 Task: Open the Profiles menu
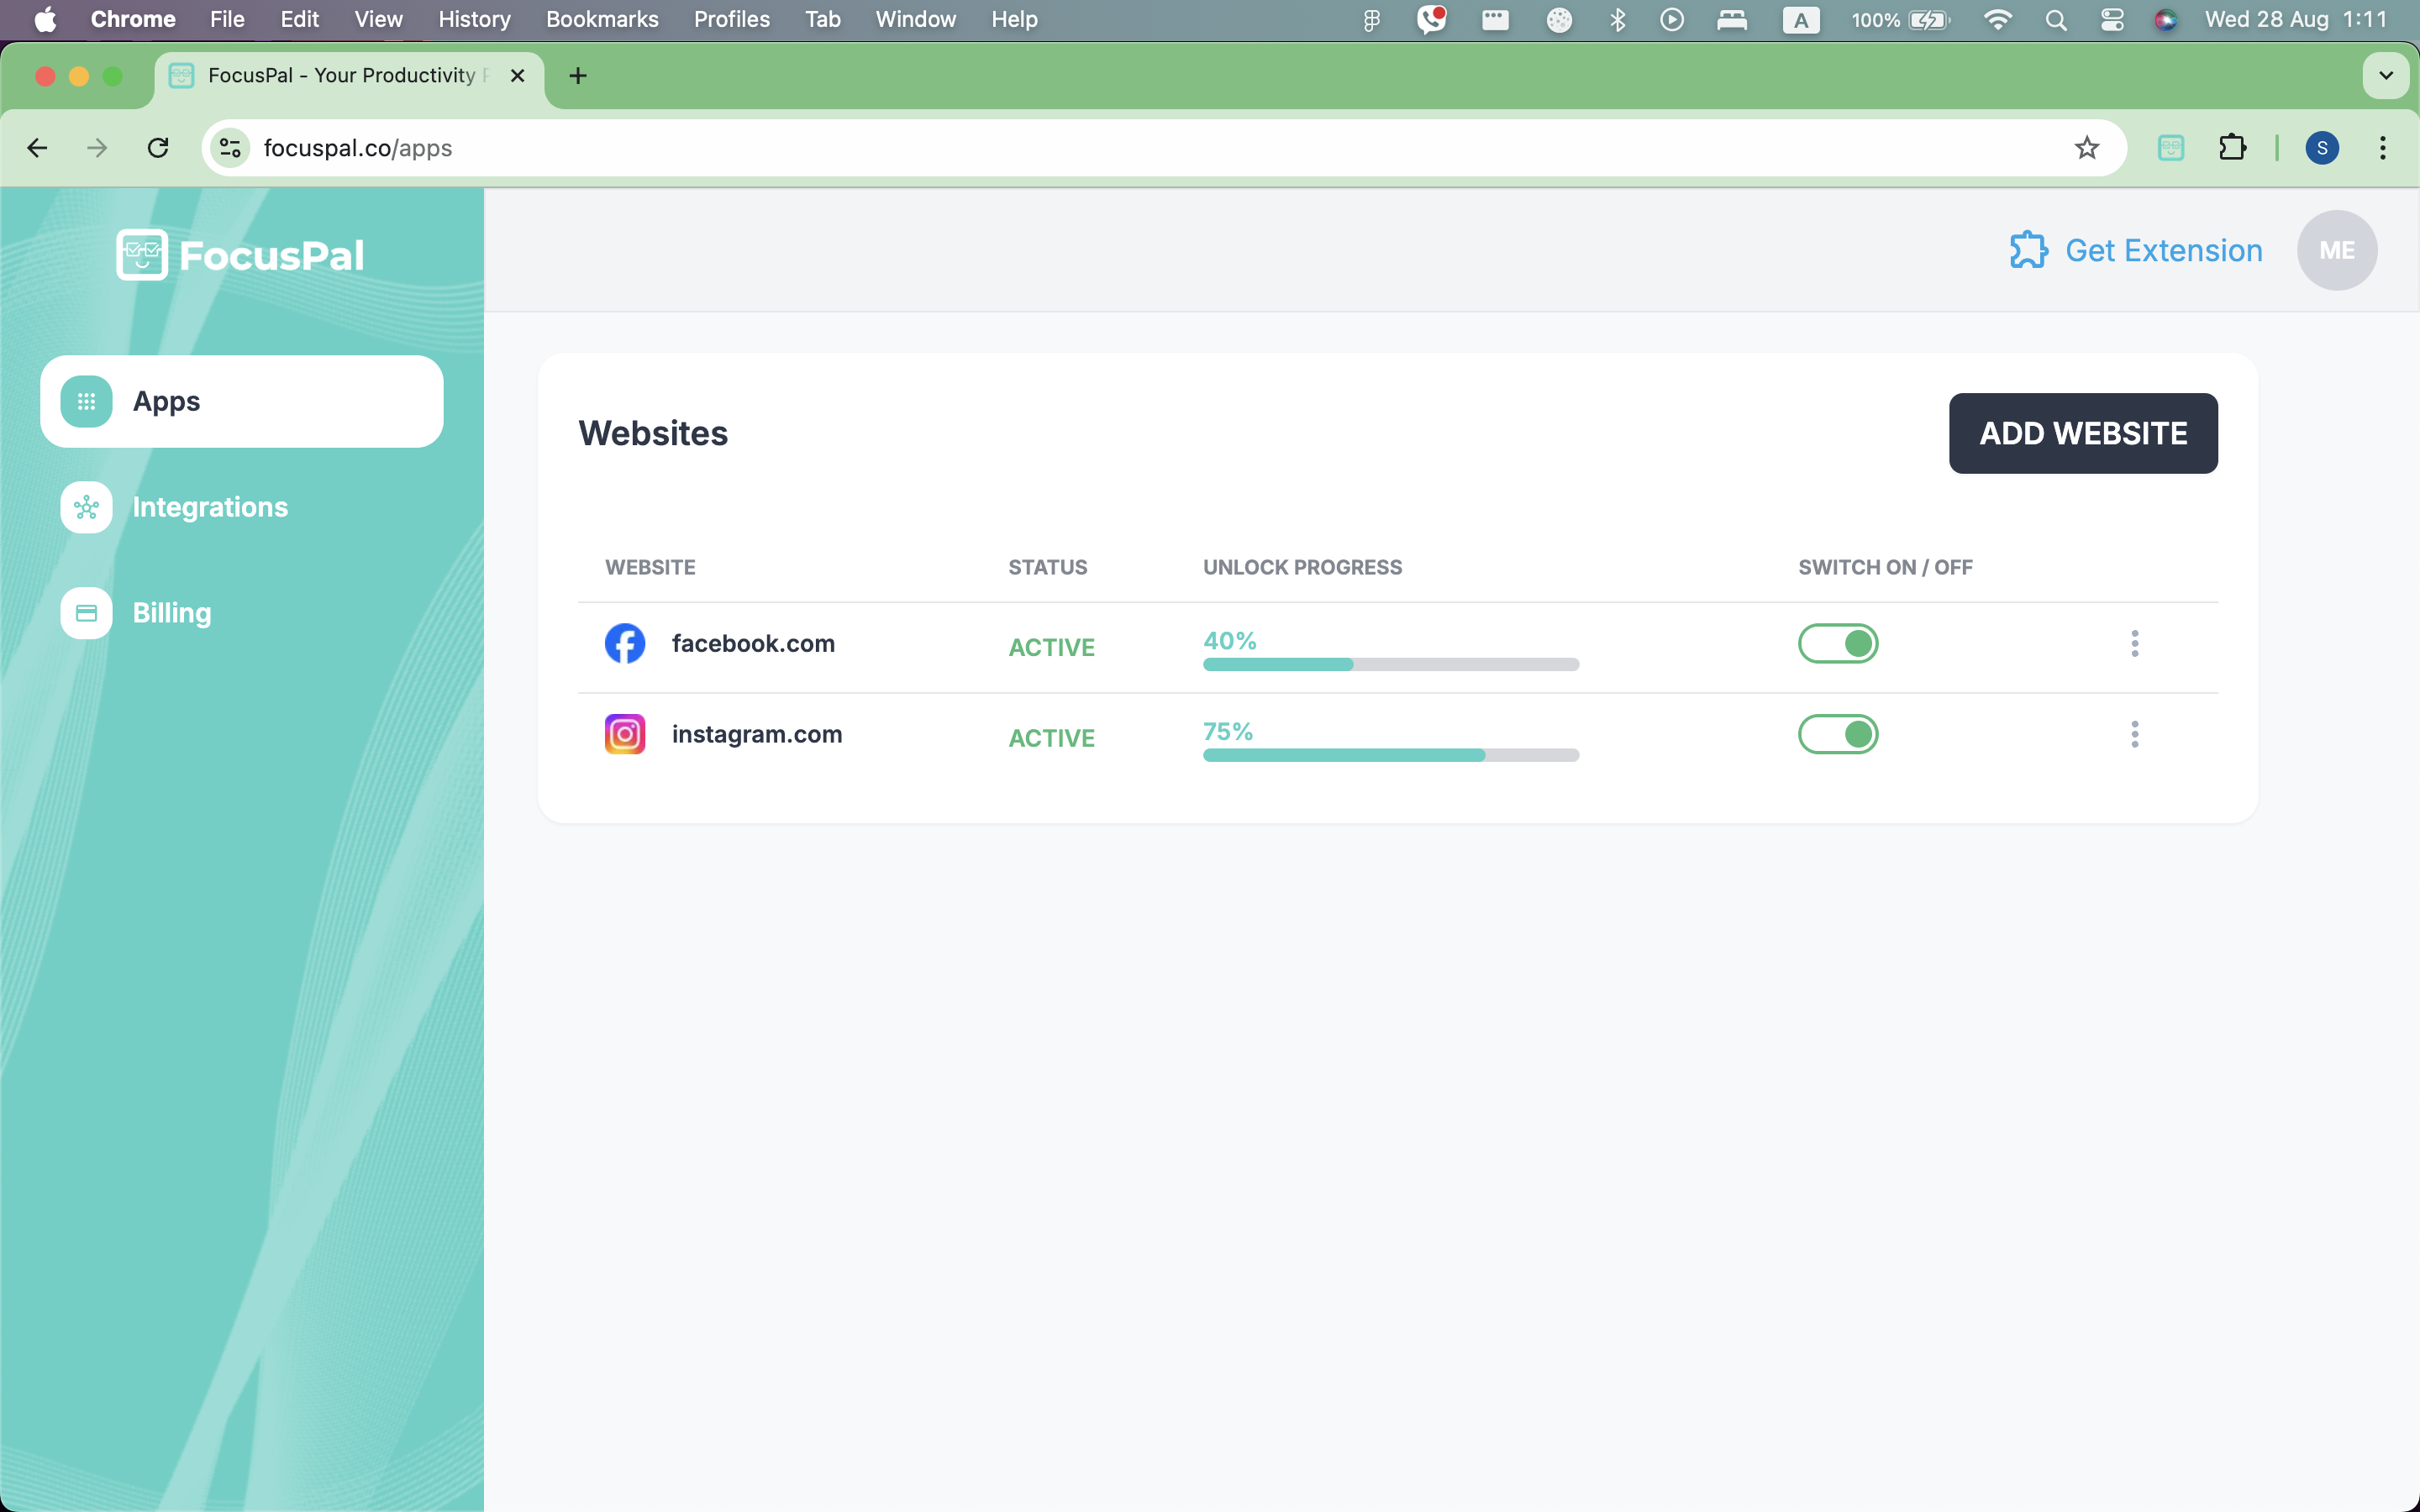(732, 20)
